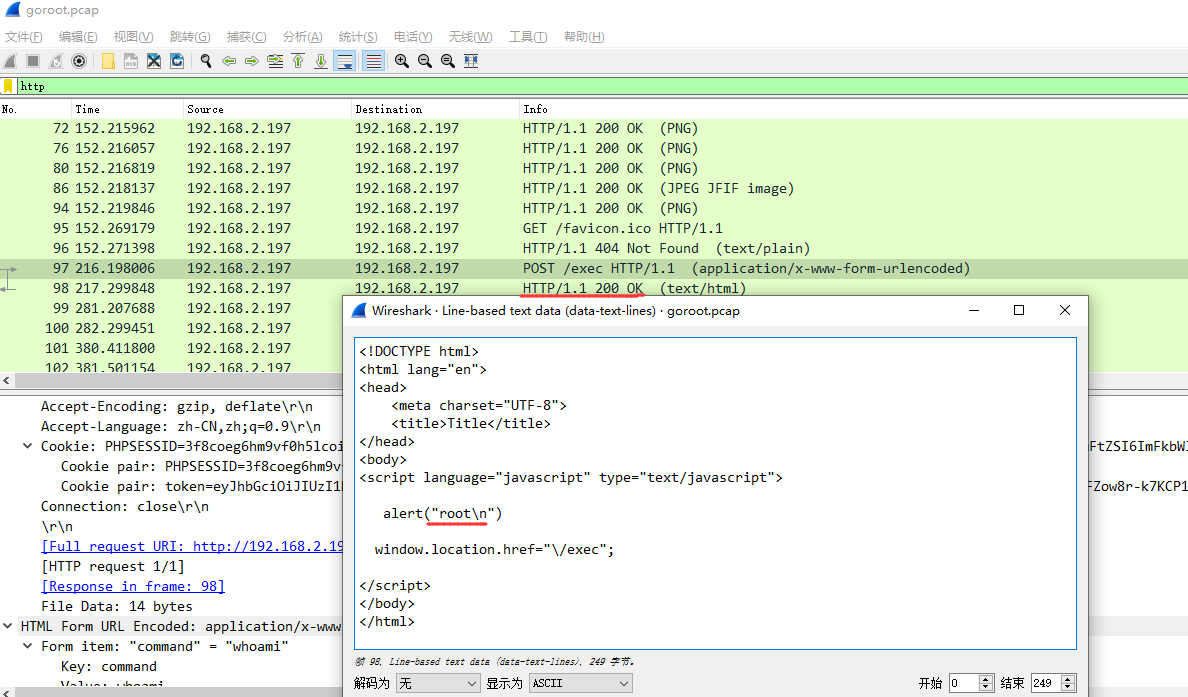Viewport: 1188px width, 697px height.
Task: Maximize the Line-based text data dialog
Action: [1019, 311]
